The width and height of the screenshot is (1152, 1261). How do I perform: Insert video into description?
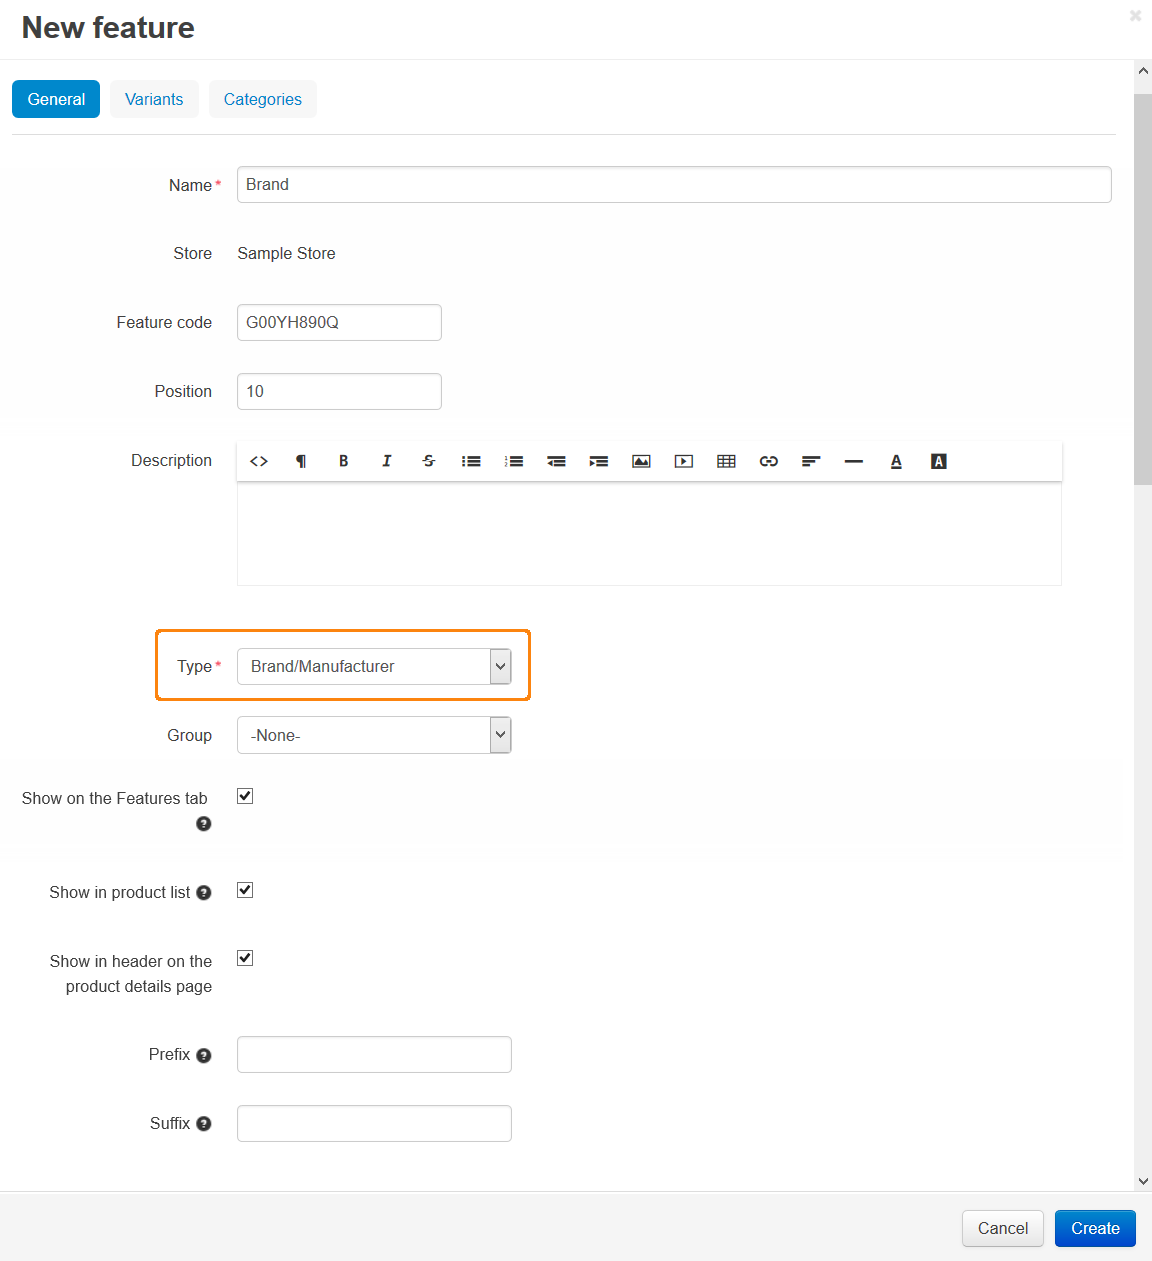[x=684, y=461]
